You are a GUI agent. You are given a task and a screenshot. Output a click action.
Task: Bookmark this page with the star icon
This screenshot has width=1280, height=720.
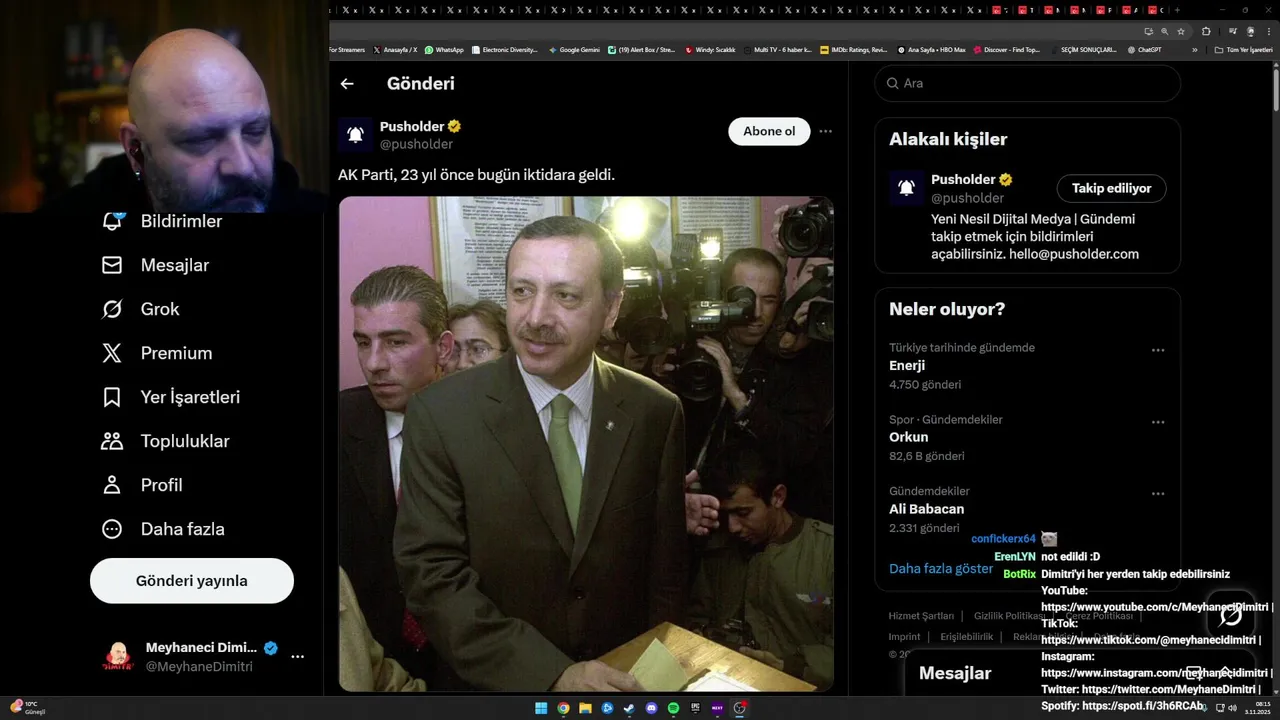[x=1181, y=31]
